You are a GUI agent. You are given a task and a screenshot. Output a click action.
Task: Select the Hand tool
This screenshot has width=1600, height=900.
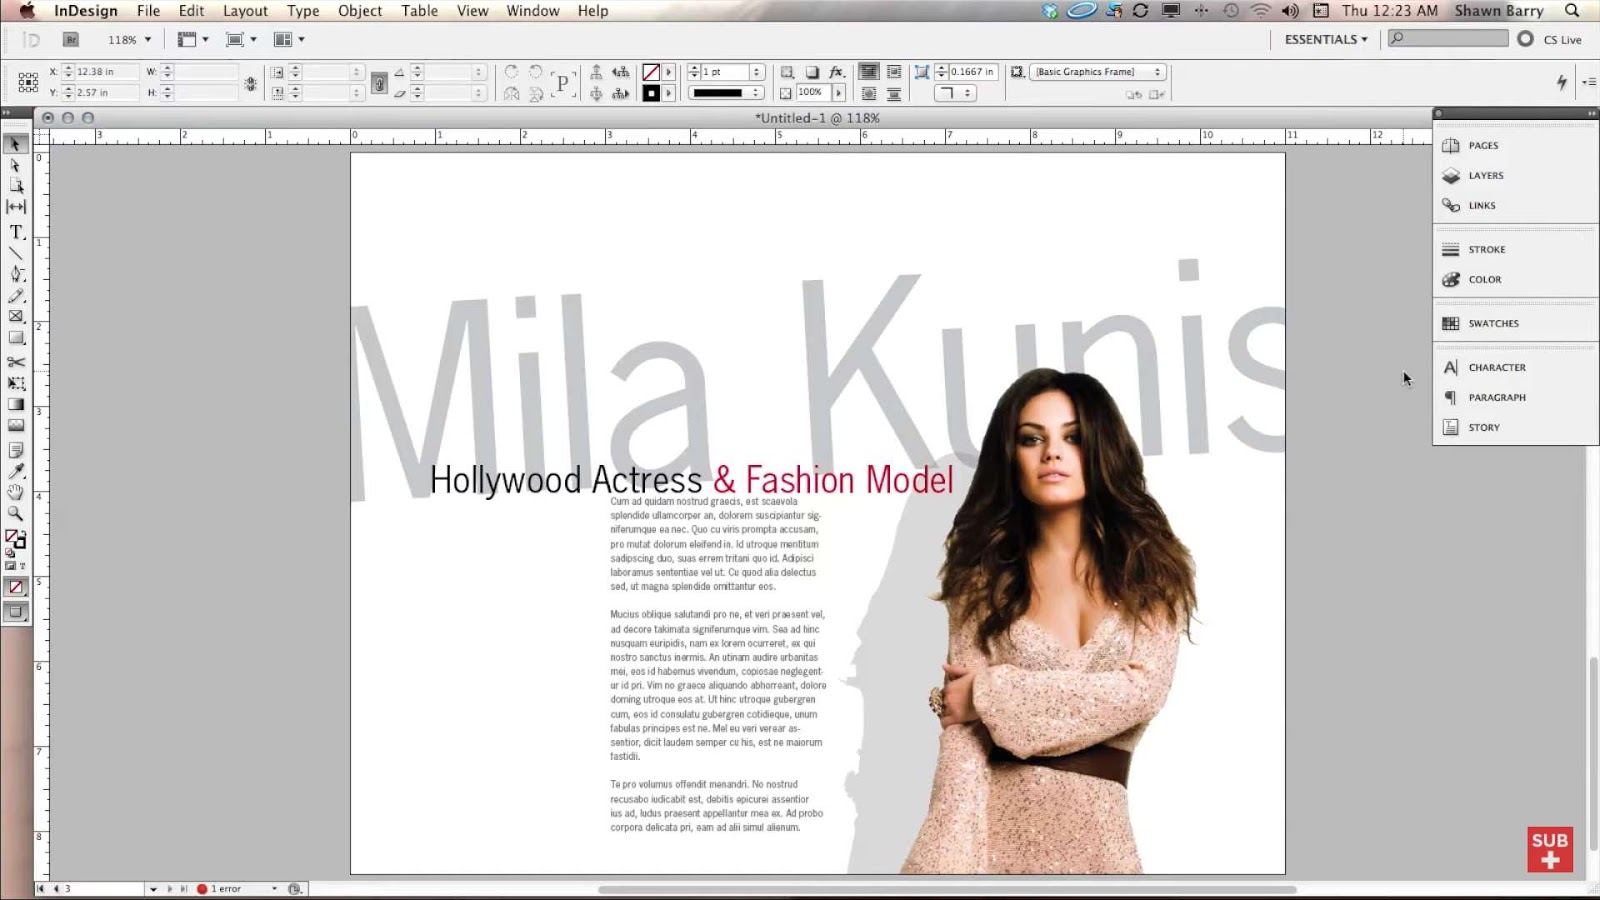coord(15,492)
